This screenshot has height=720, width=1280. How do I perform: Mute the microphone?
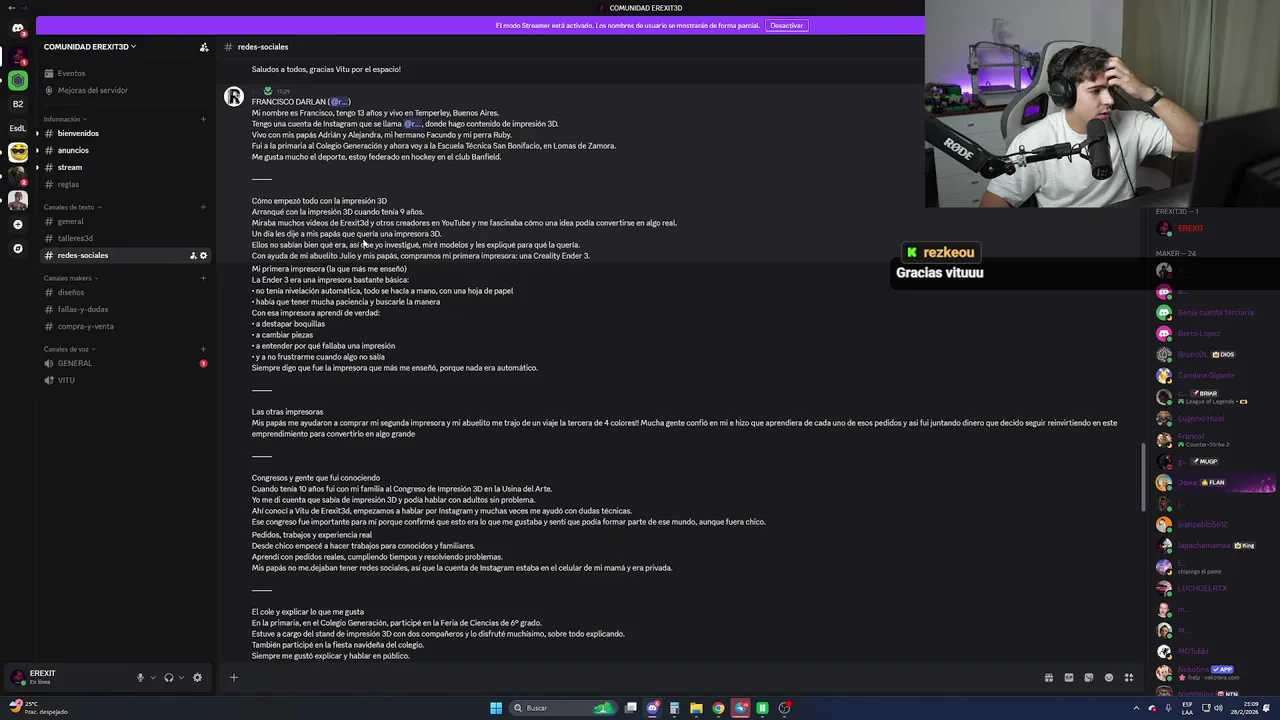click(140, 677)
